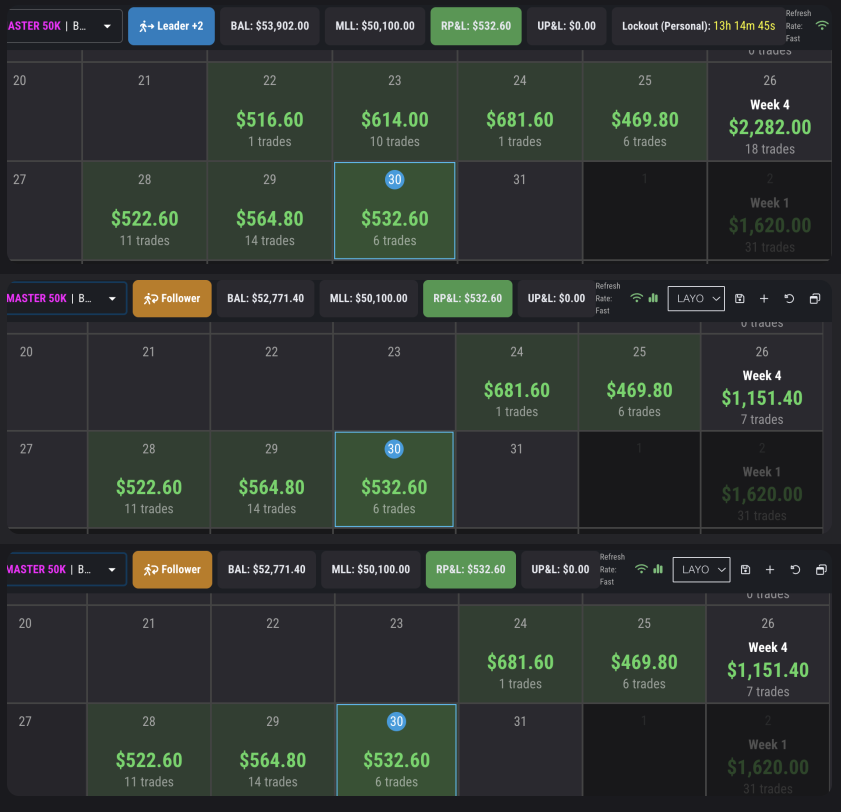Select day 28 with $522.60 in the bottom Follower calendar
This screenshot has height=812, width=841.
click(149, 750)
